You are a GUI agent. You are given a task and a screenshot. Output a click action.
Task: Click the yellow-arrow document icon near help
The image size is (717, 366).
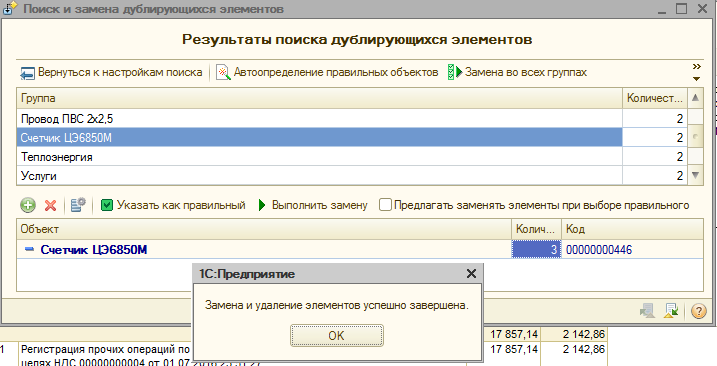point(672,311)
